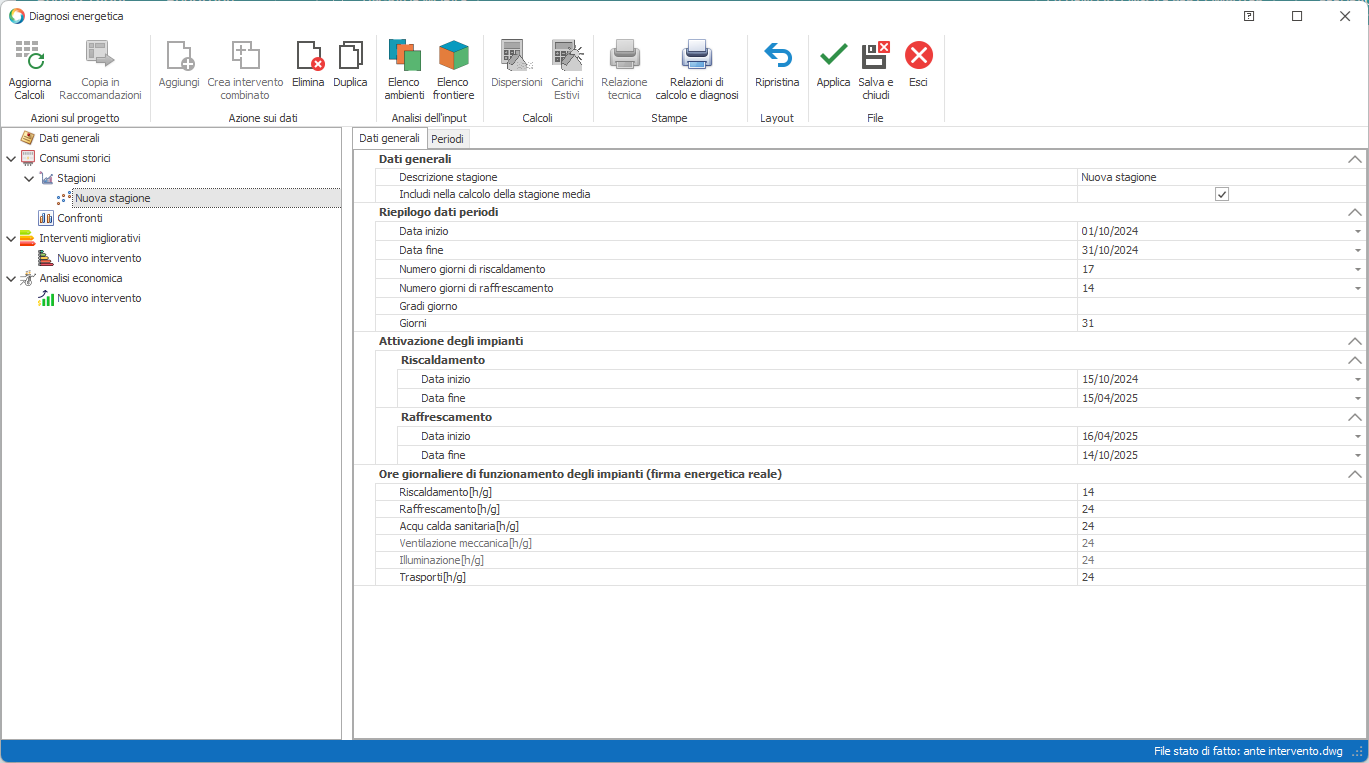Switch to the Periodi tab
Viewport: 1369px width, 763px height.
tap(447, 139)
